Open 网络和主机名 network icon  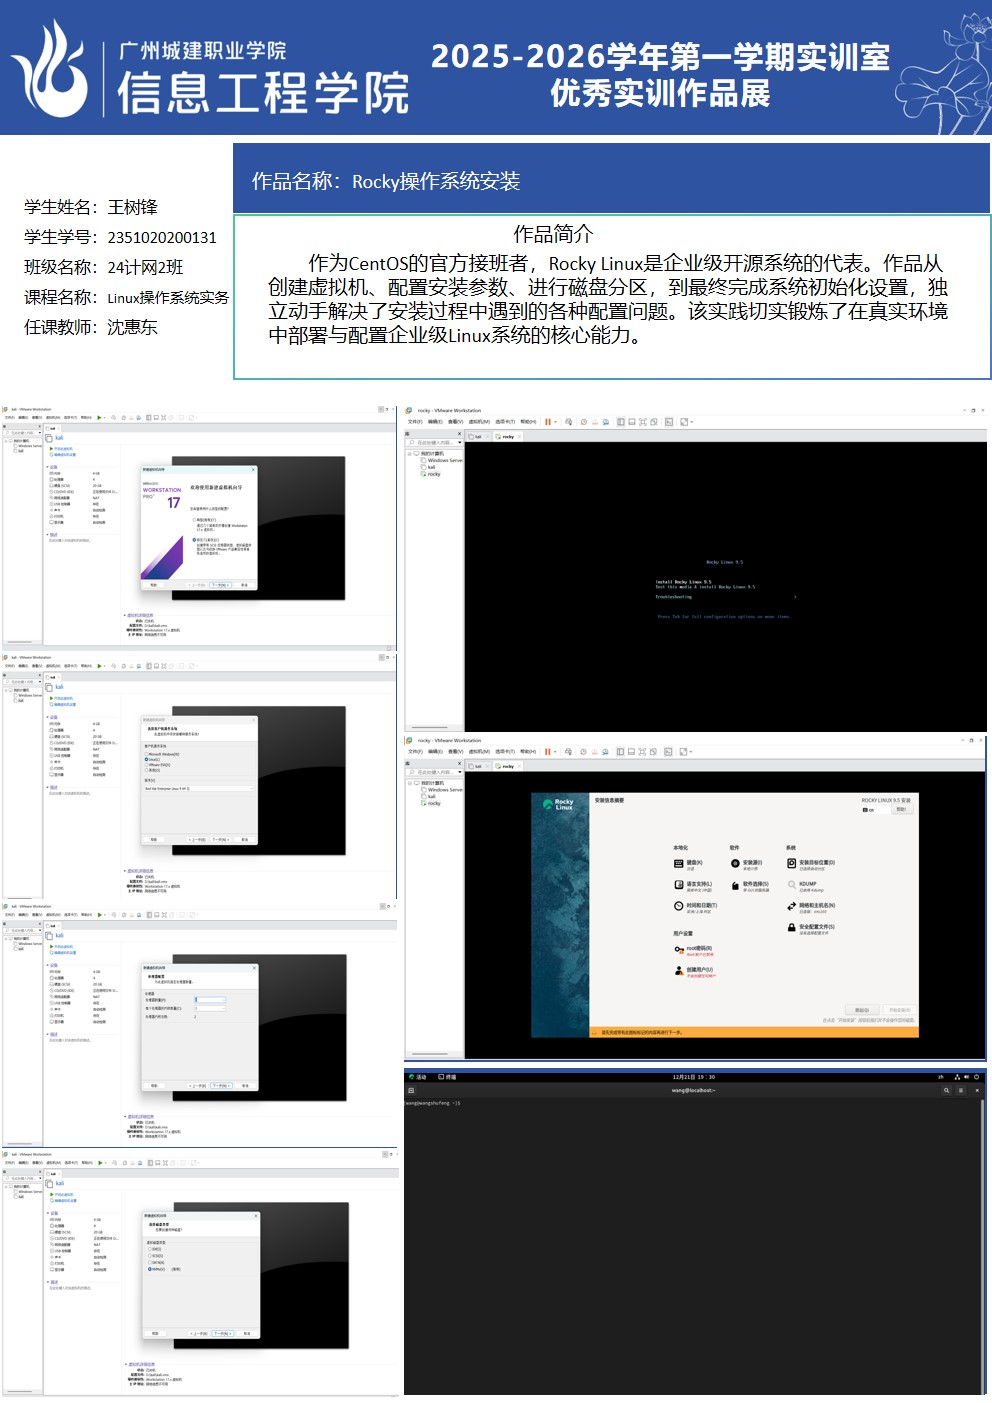[x=791, y=906]
